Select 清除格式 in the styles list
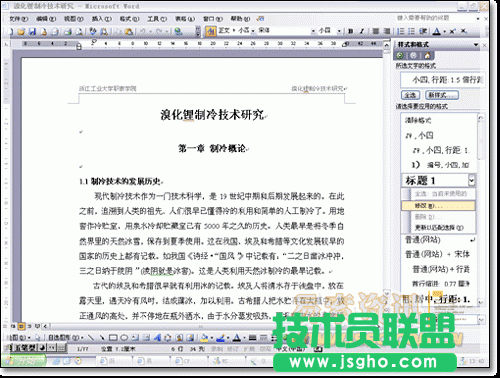 click(x=418, y=120)
